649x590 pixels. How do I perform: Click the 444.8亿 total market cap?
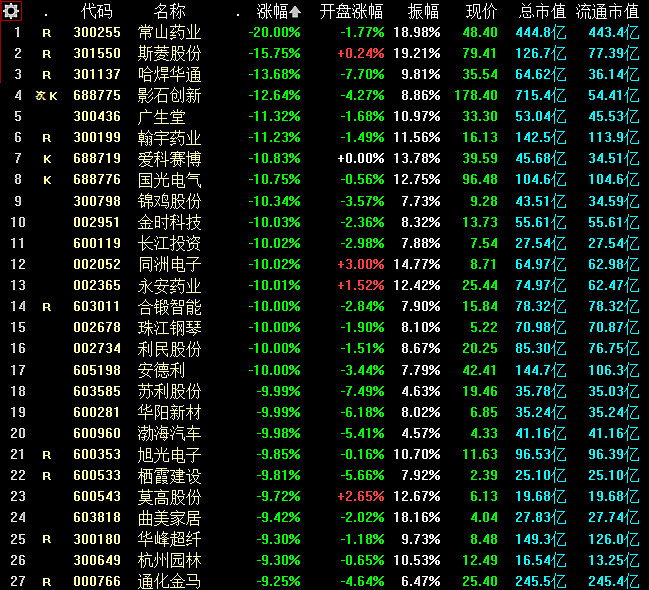(541, 32)
